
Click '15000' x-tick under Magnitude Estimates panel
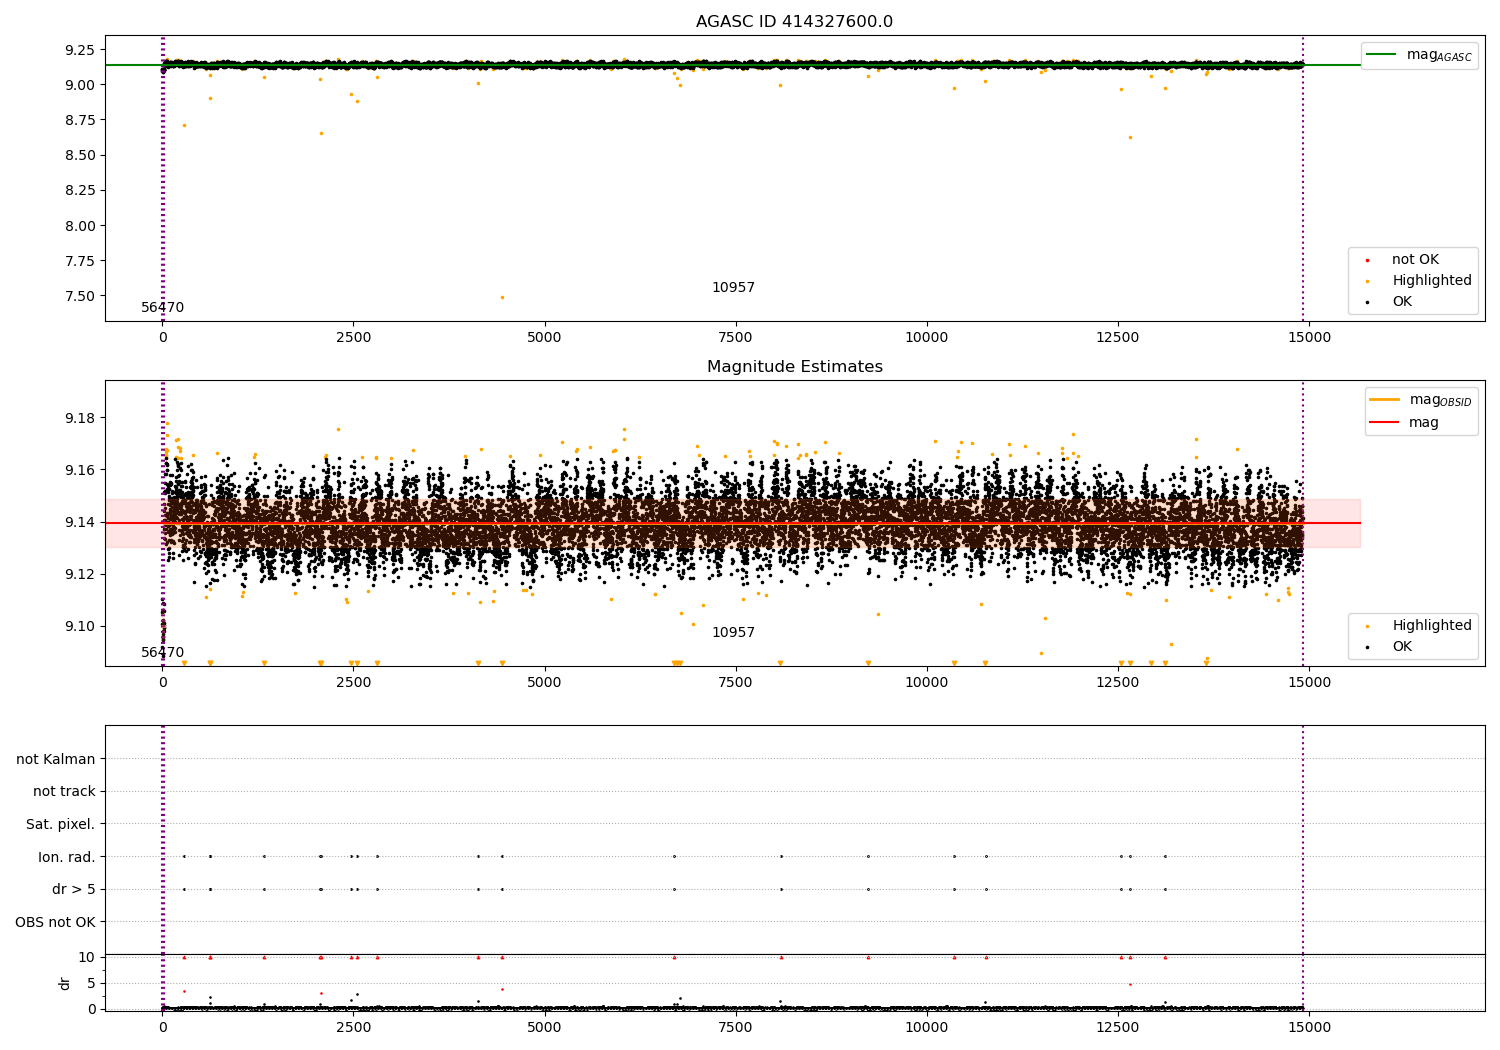1309,683
